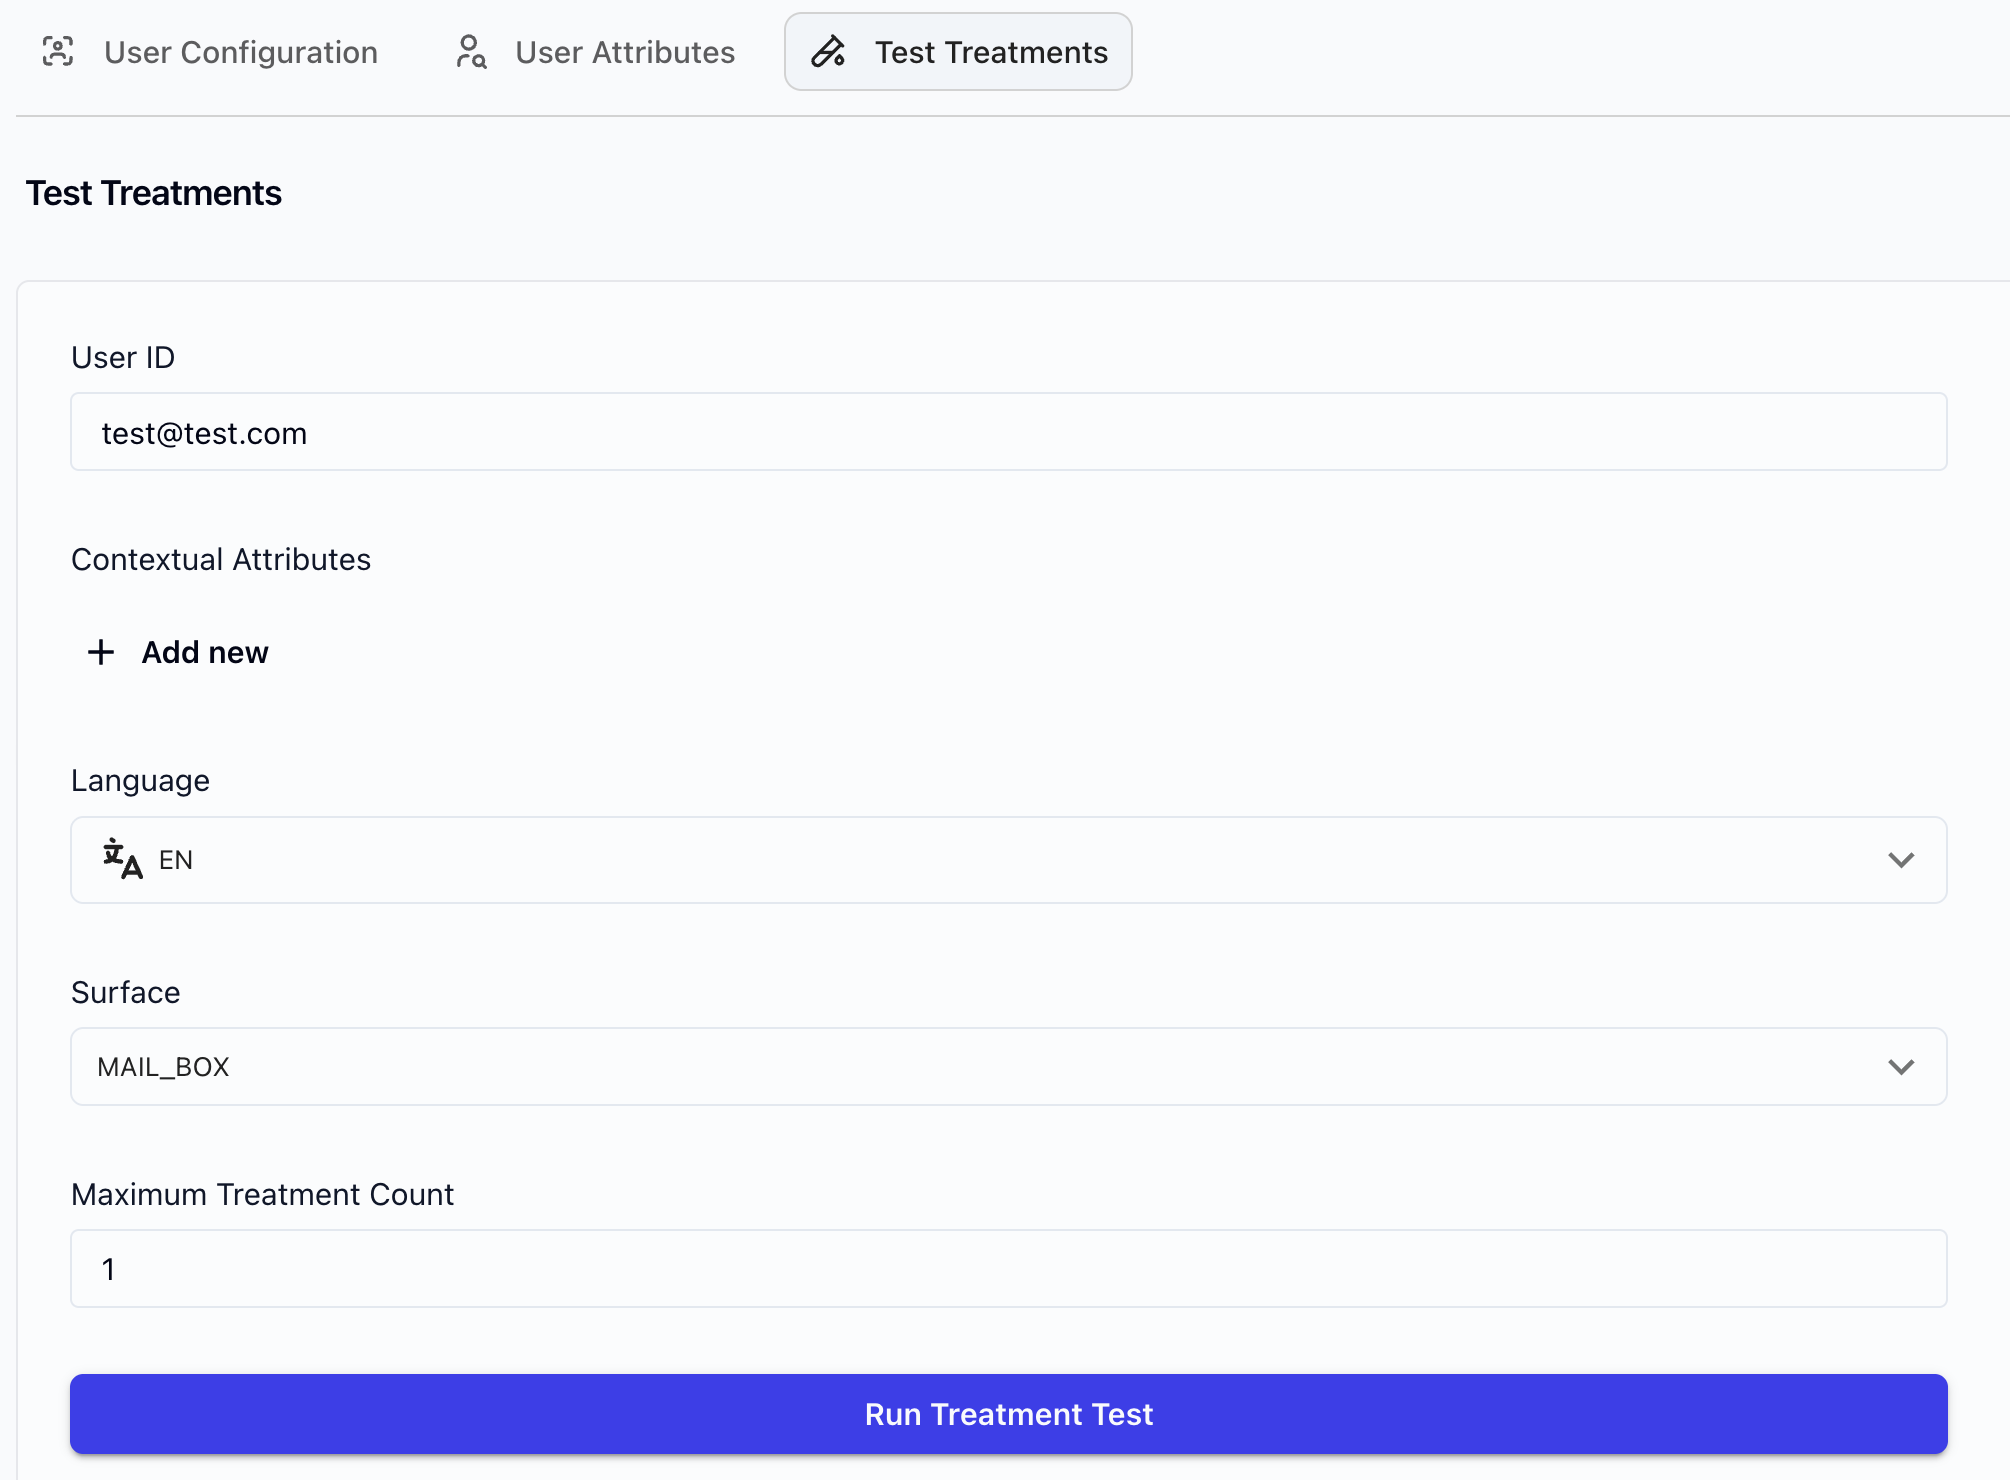This screenshot has width=2010, height=1480.
Task: Click the User ID field showing test@test.com
Action: tap(1008, 431)
